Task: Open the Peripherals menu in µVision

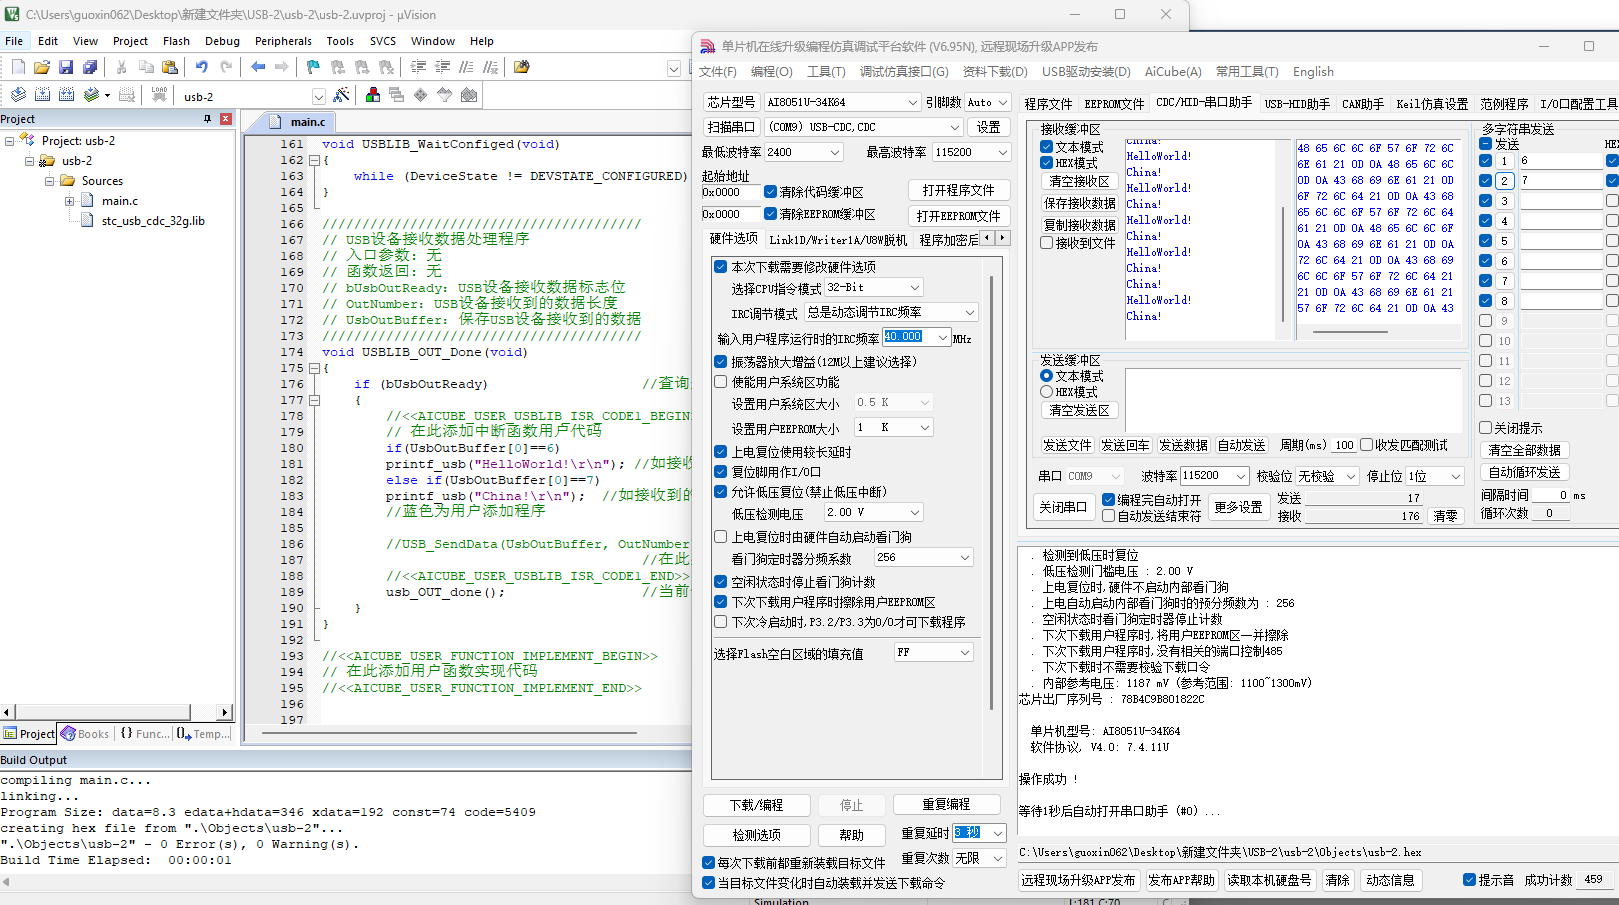Action: pos(283,41)
